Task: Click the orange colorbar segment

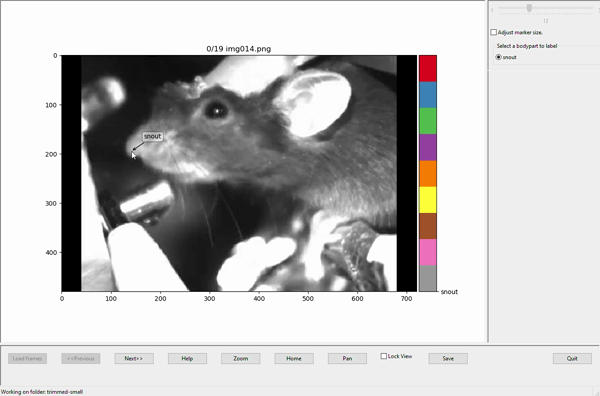Action: click(428, 173)
